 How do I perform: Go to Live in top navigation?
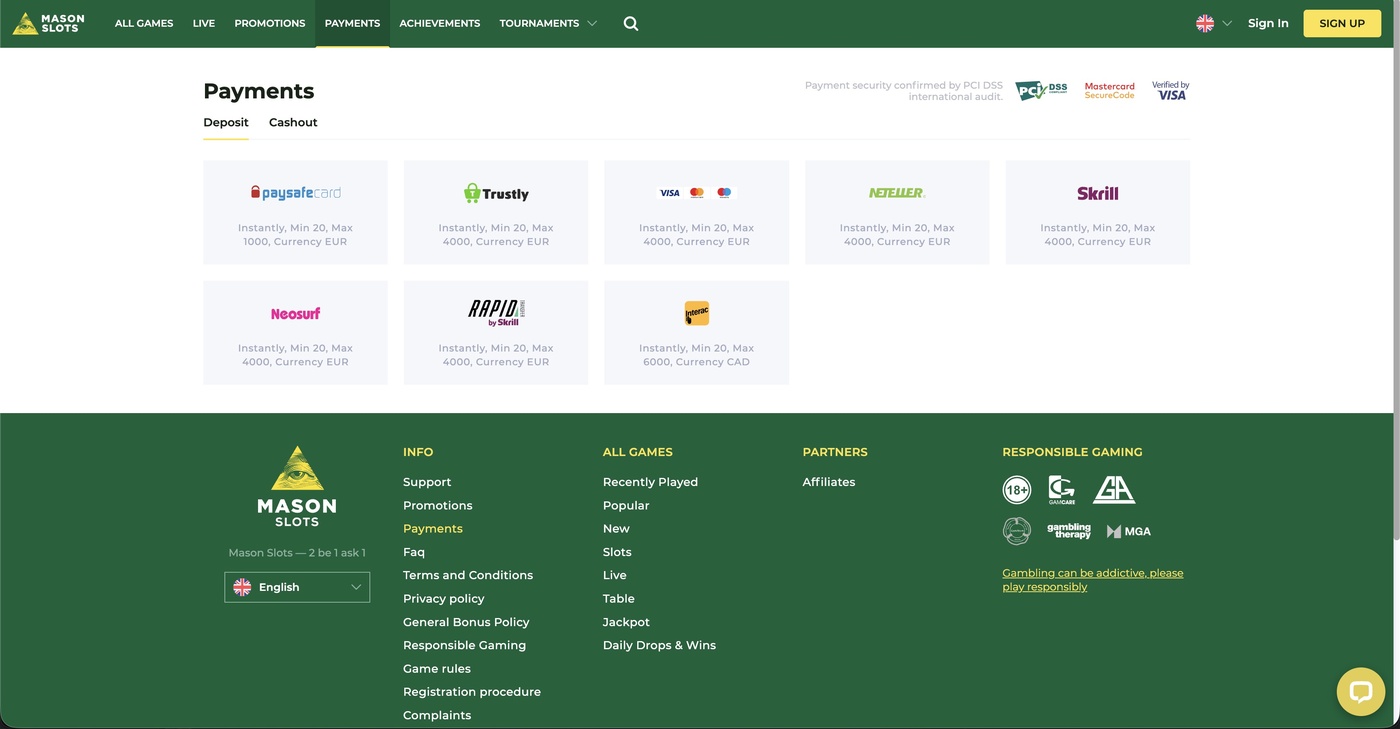[204, 23]
